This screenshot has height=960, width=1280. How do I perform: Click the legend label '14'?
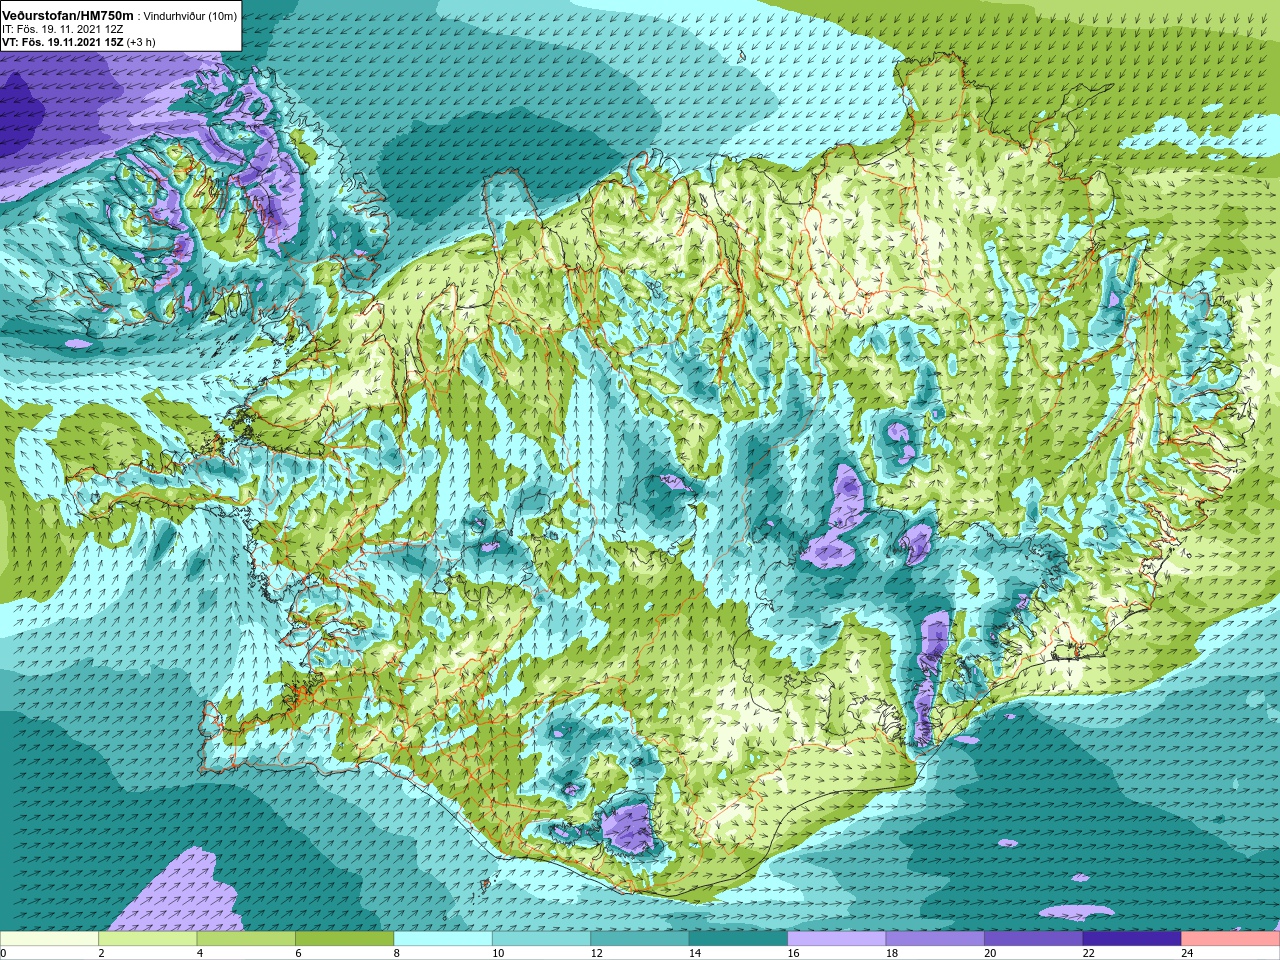(x=695, y=953)
